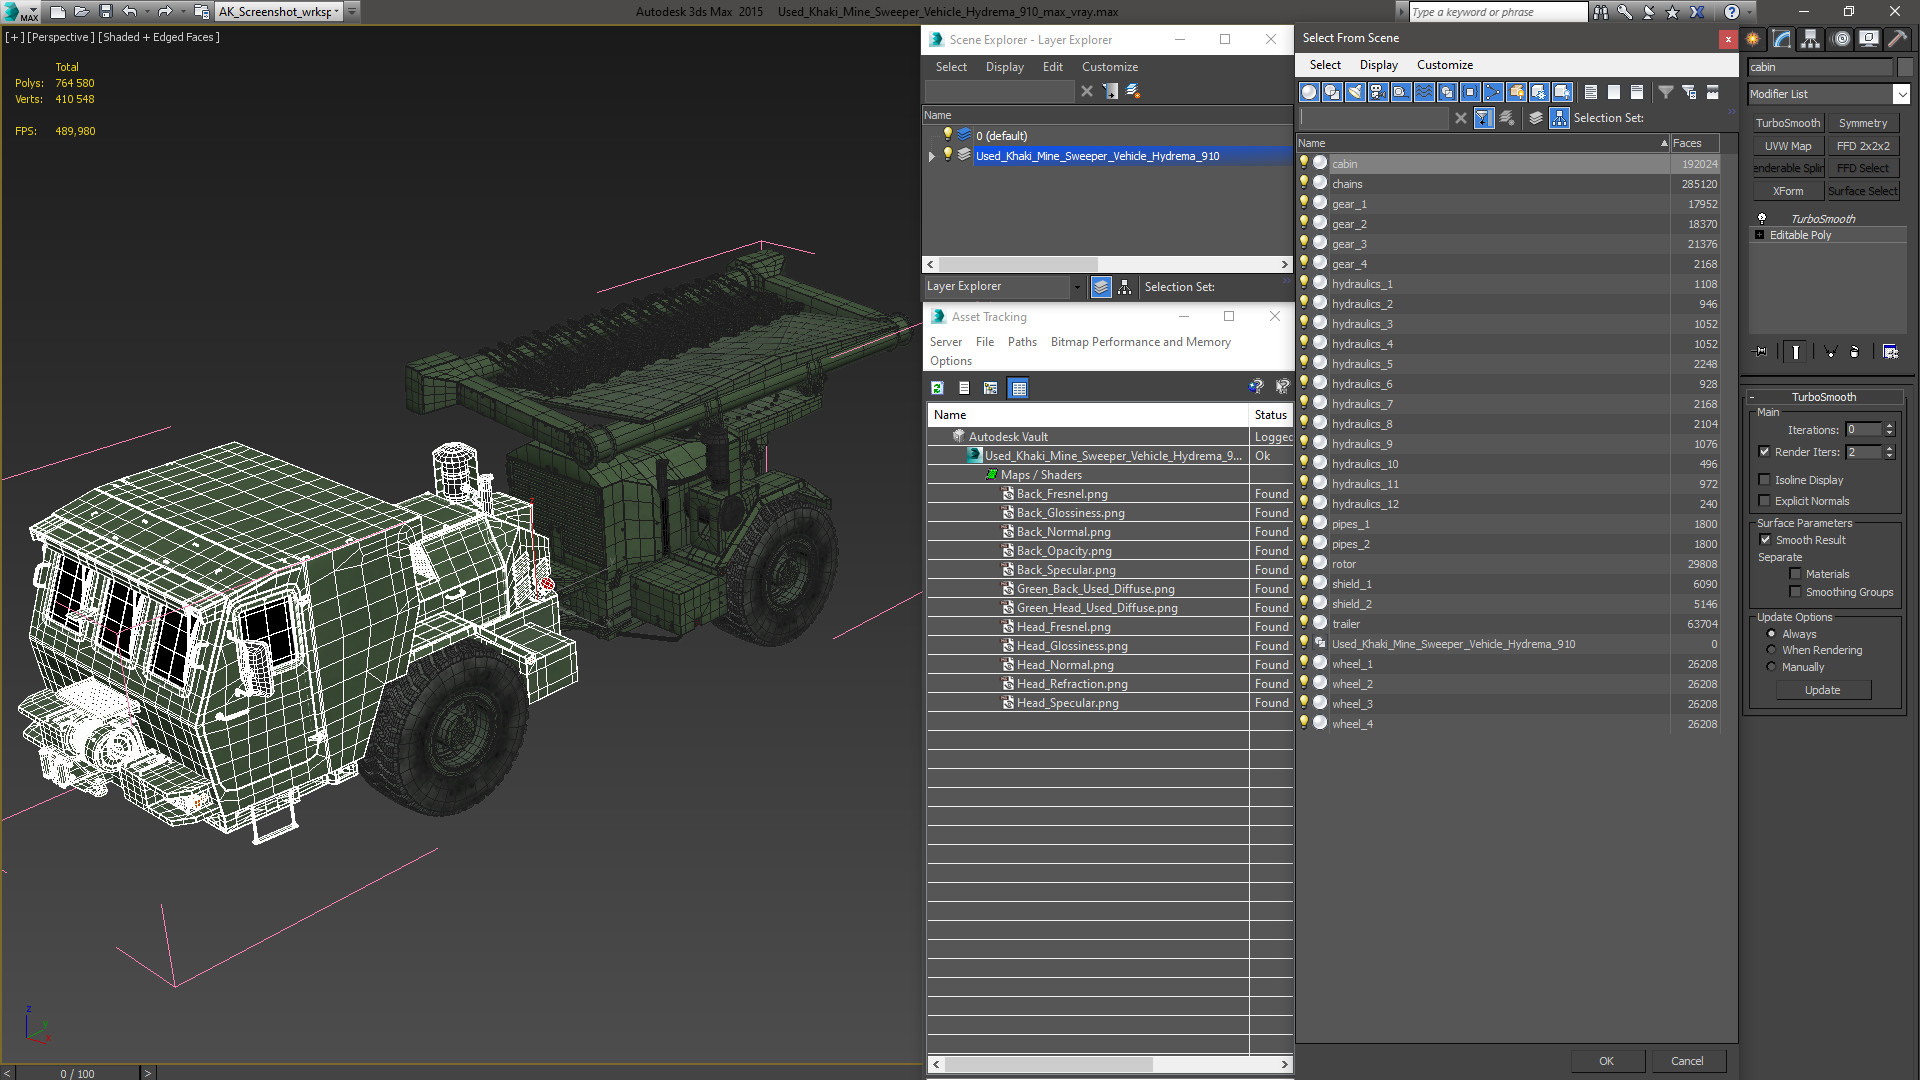This screenshot has width=1920, height=1080.
Task: Open the Display menu in Select From Scene
Action: pyautogui.click(x=1378, y=65)
